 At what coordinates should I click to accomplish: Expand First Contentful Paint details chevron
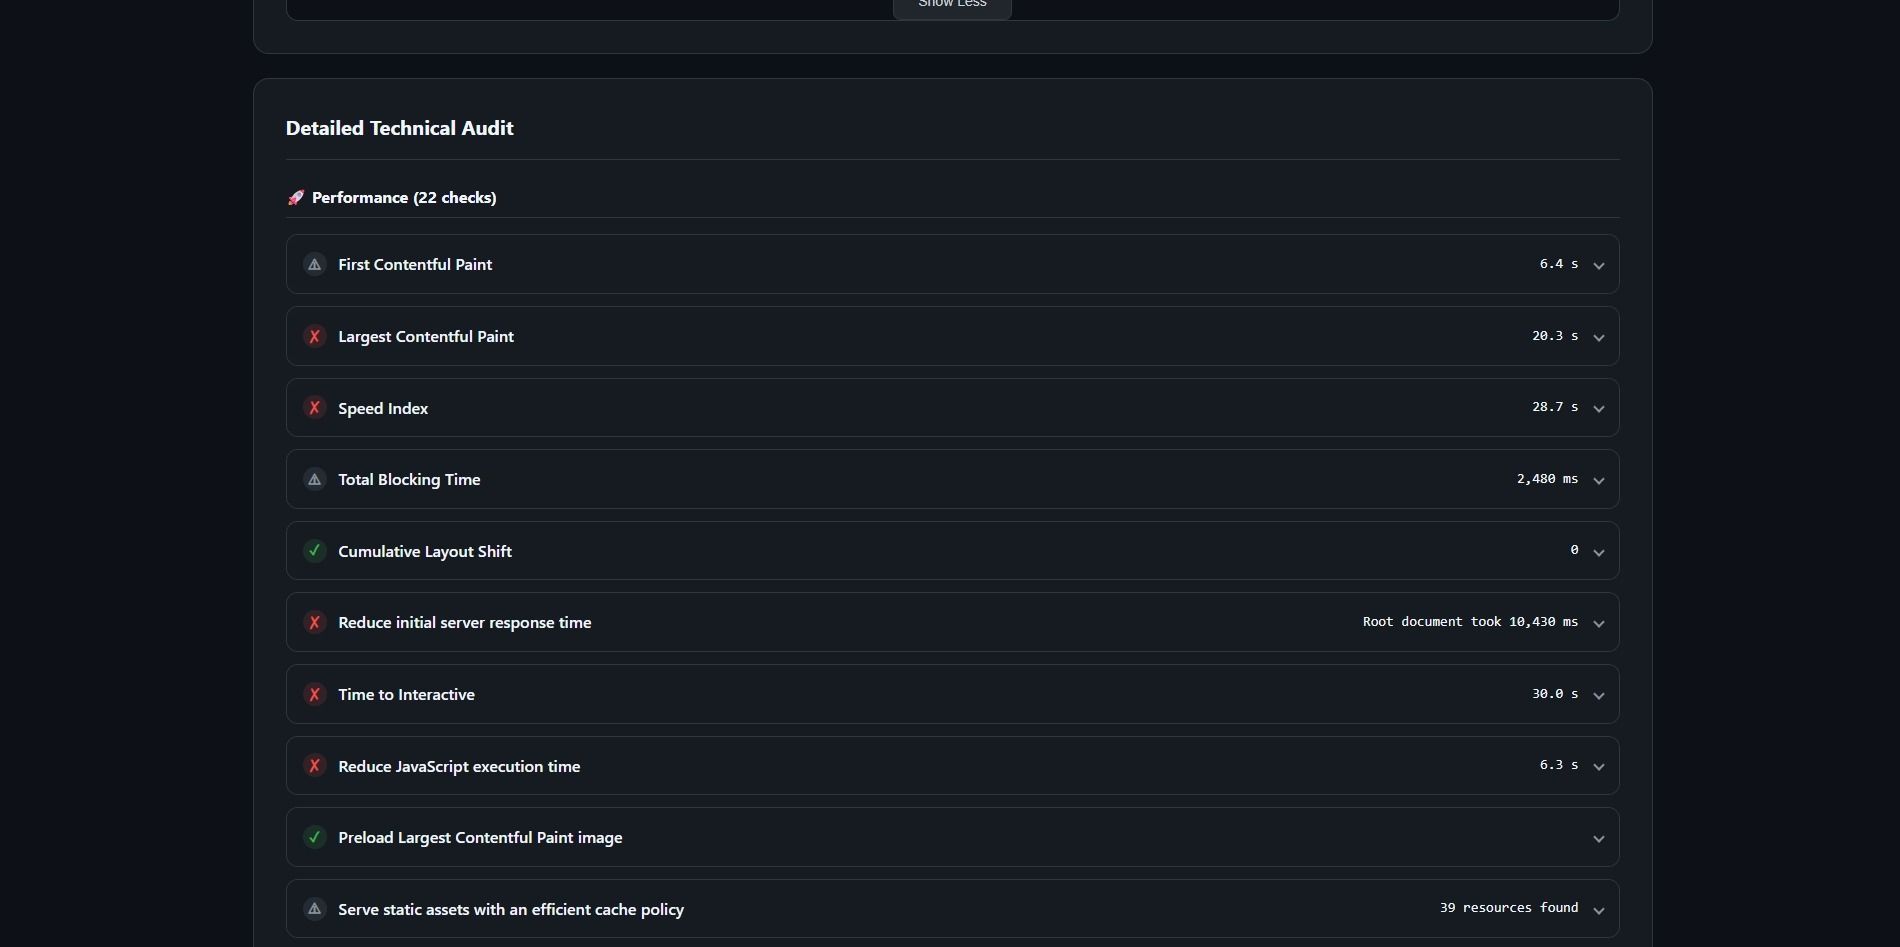(1598, 266)
